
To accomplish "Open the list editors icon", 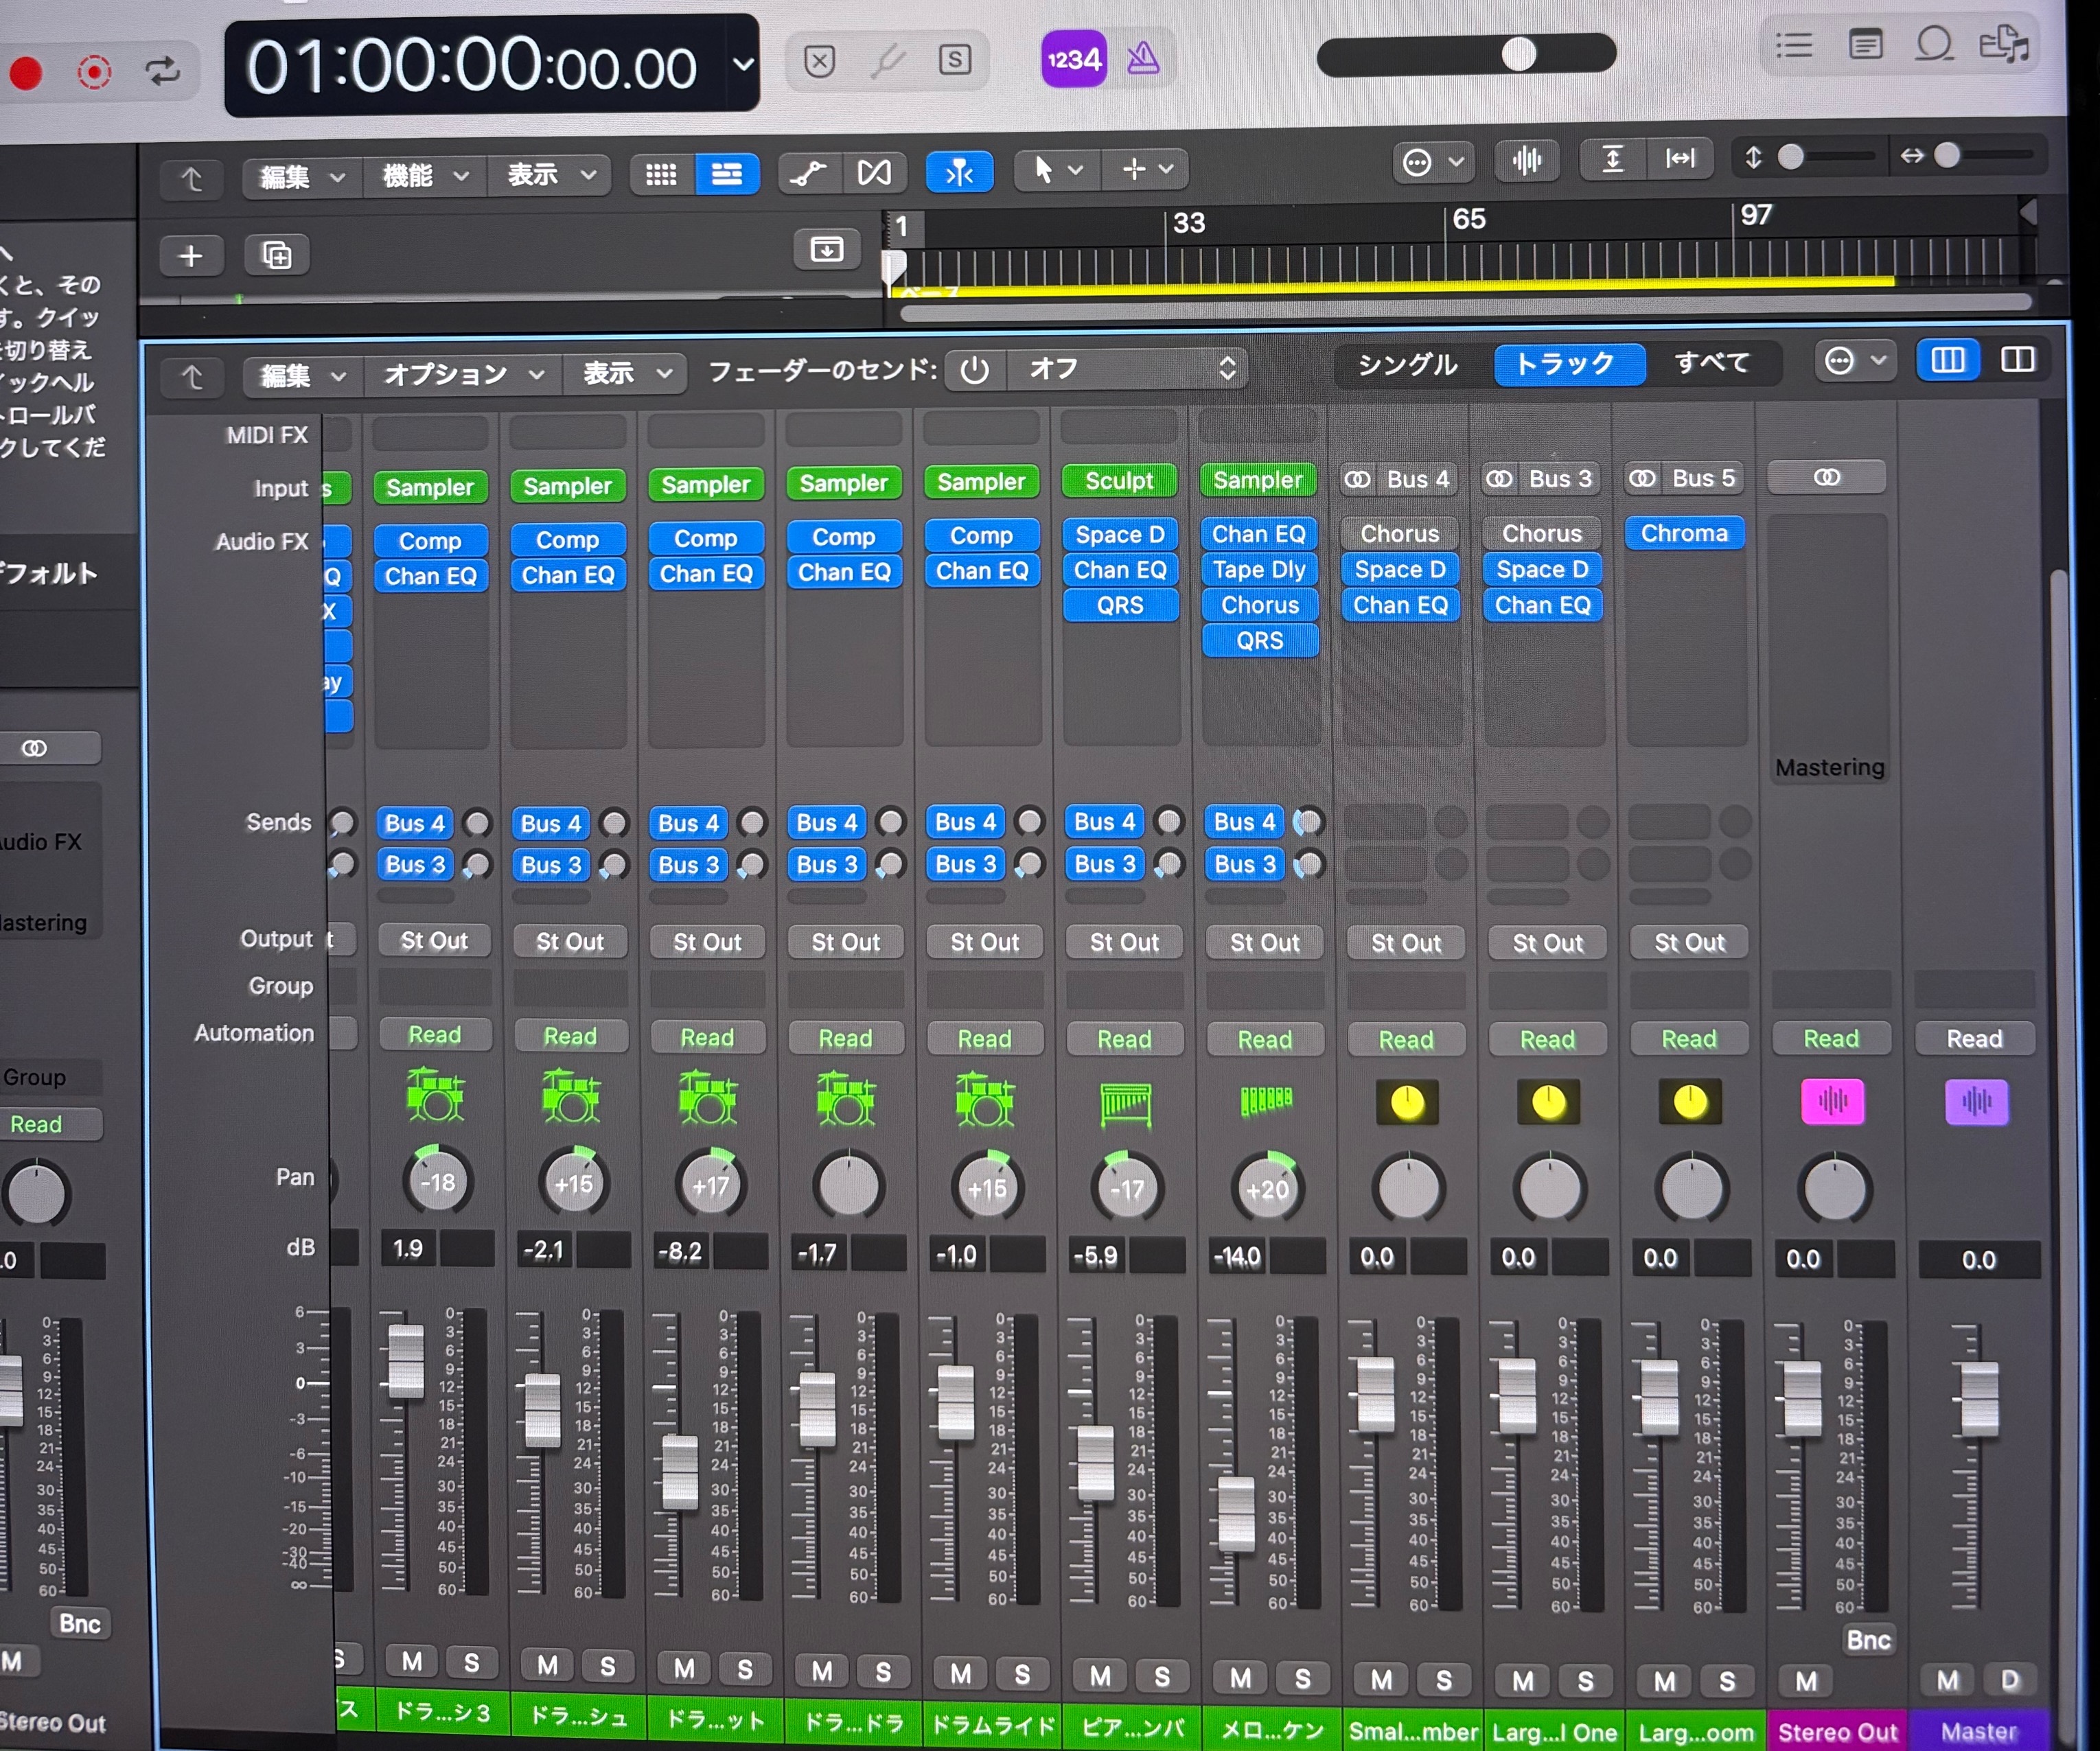I will 1793,45.
